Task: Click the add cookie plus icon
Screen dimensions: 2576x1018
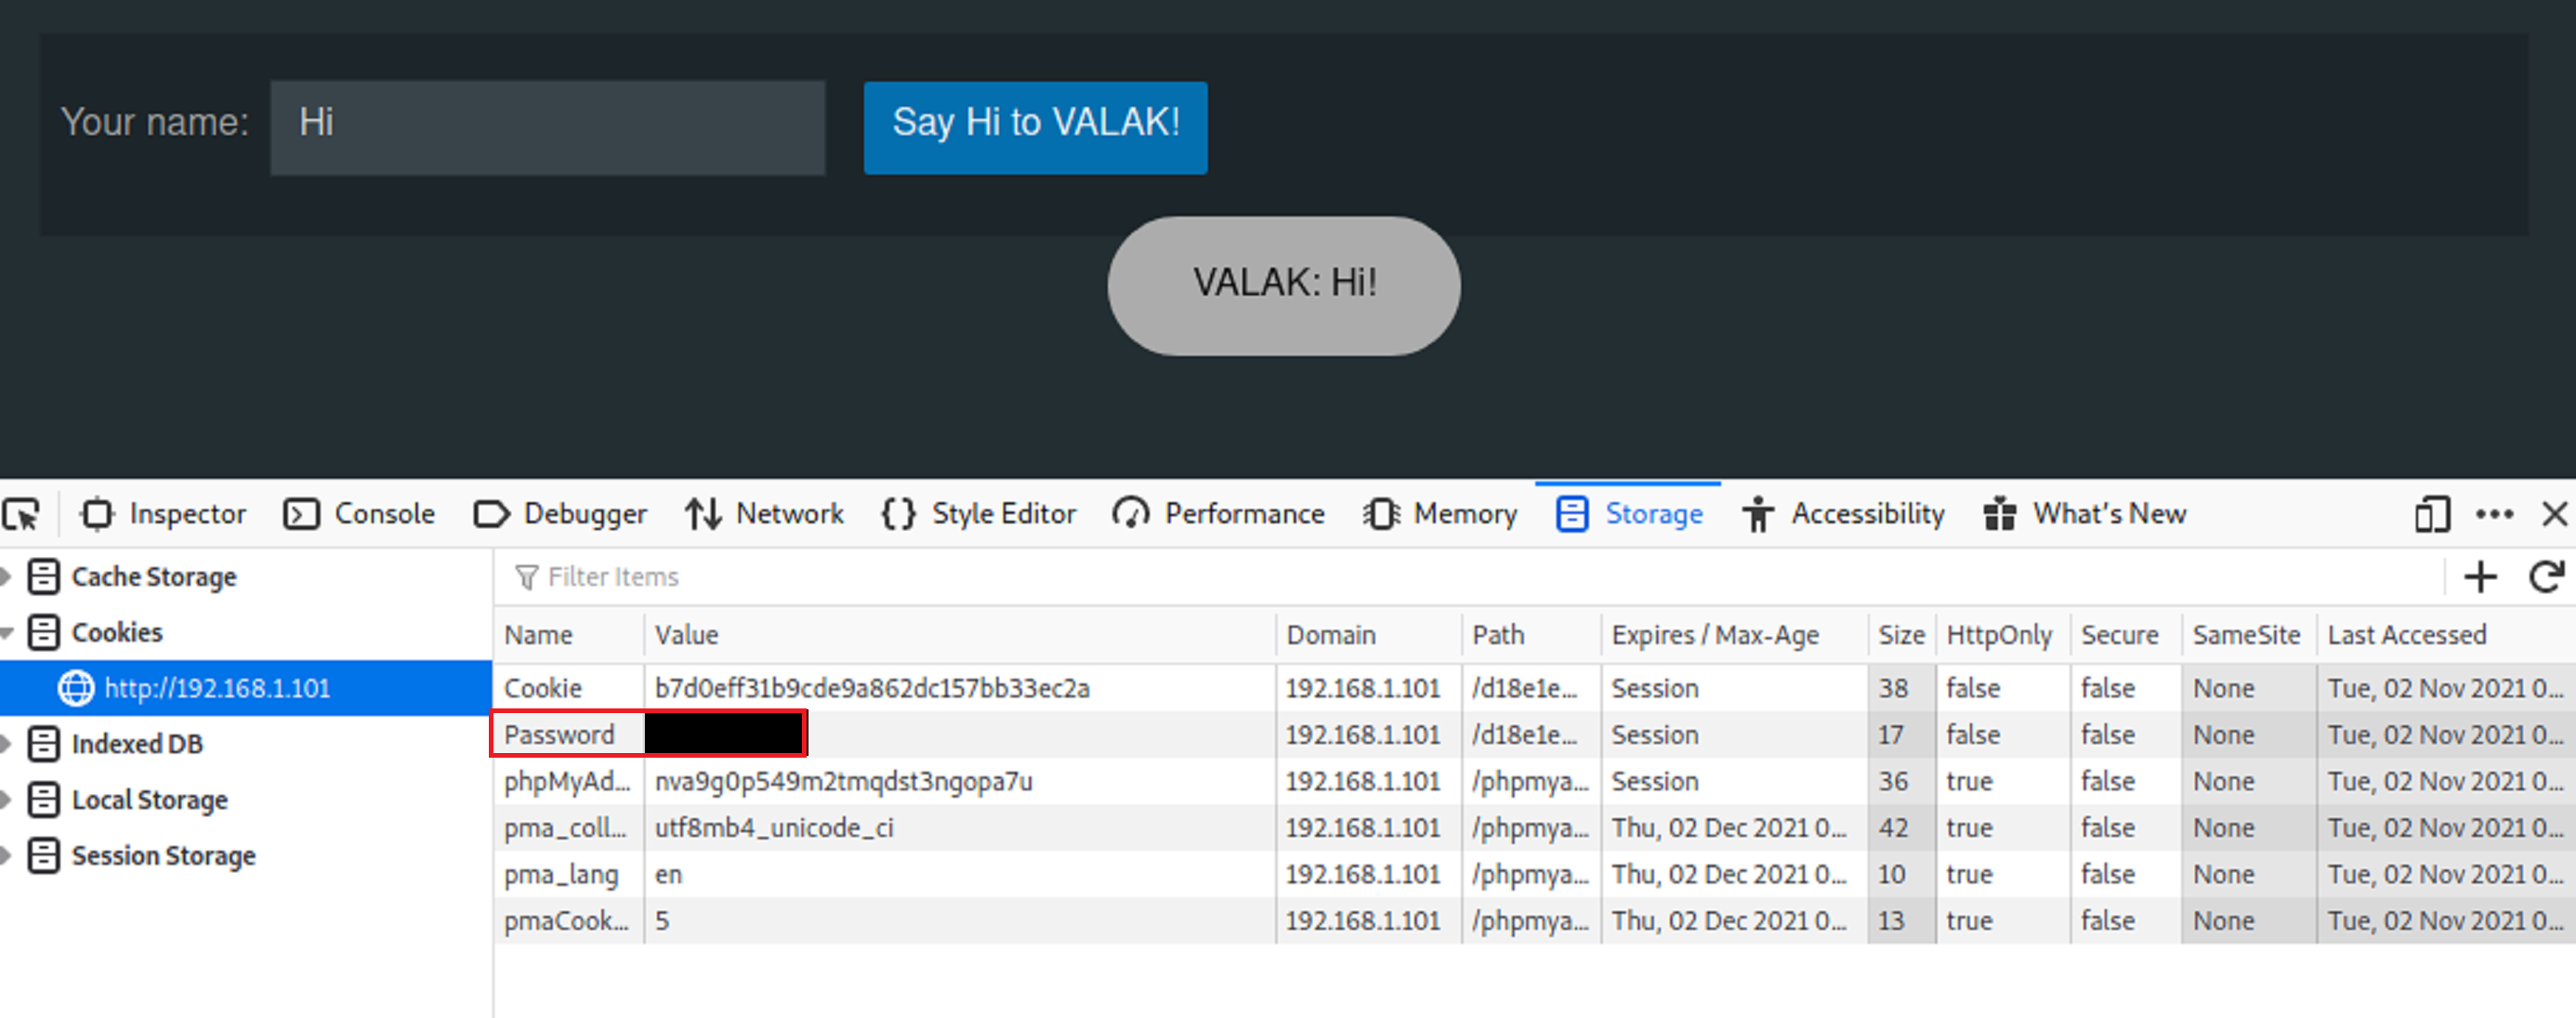Action: coord(2480,577)
